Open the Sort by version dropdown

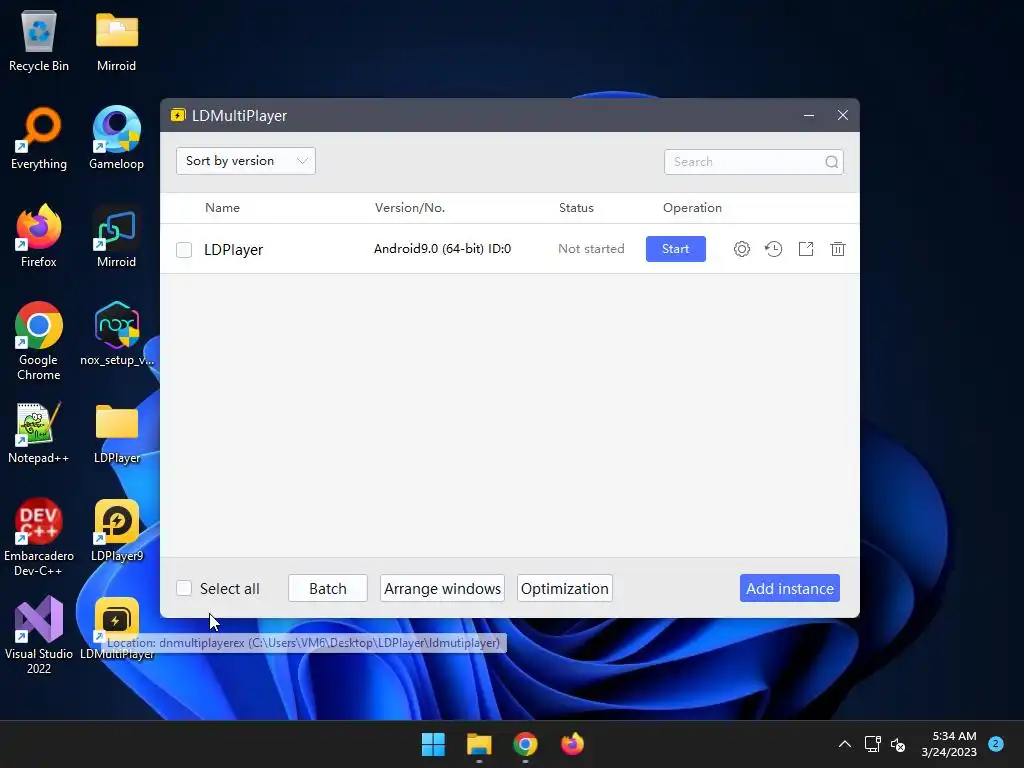pyautogui.click(x=246, y=161)
